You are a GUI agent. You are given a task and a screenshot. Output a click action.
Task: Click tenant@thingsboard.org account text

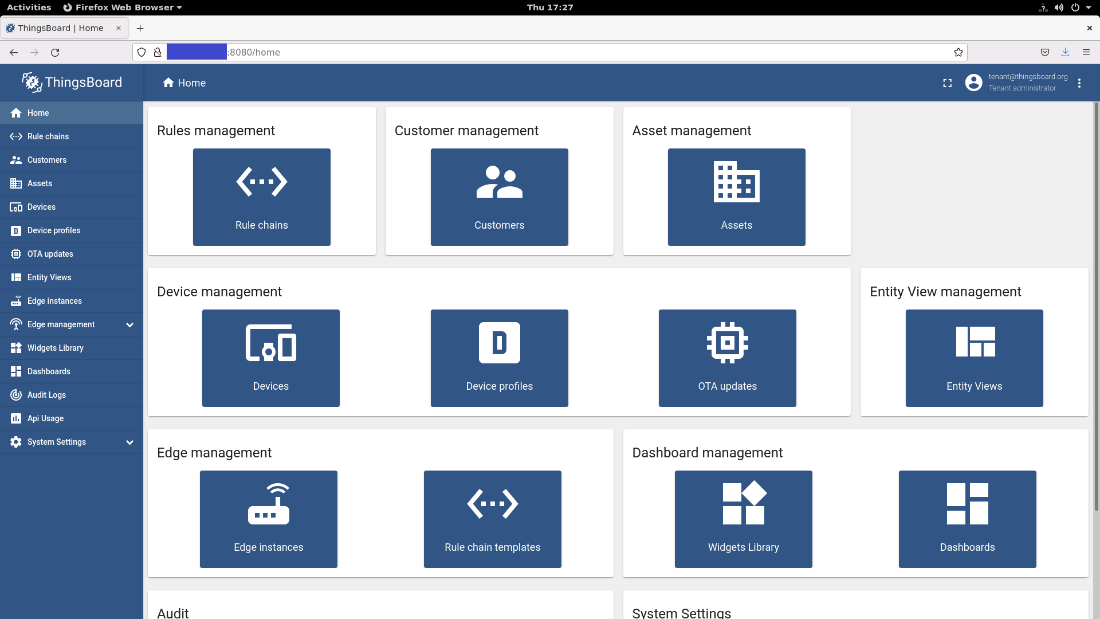click(1028, 76)
